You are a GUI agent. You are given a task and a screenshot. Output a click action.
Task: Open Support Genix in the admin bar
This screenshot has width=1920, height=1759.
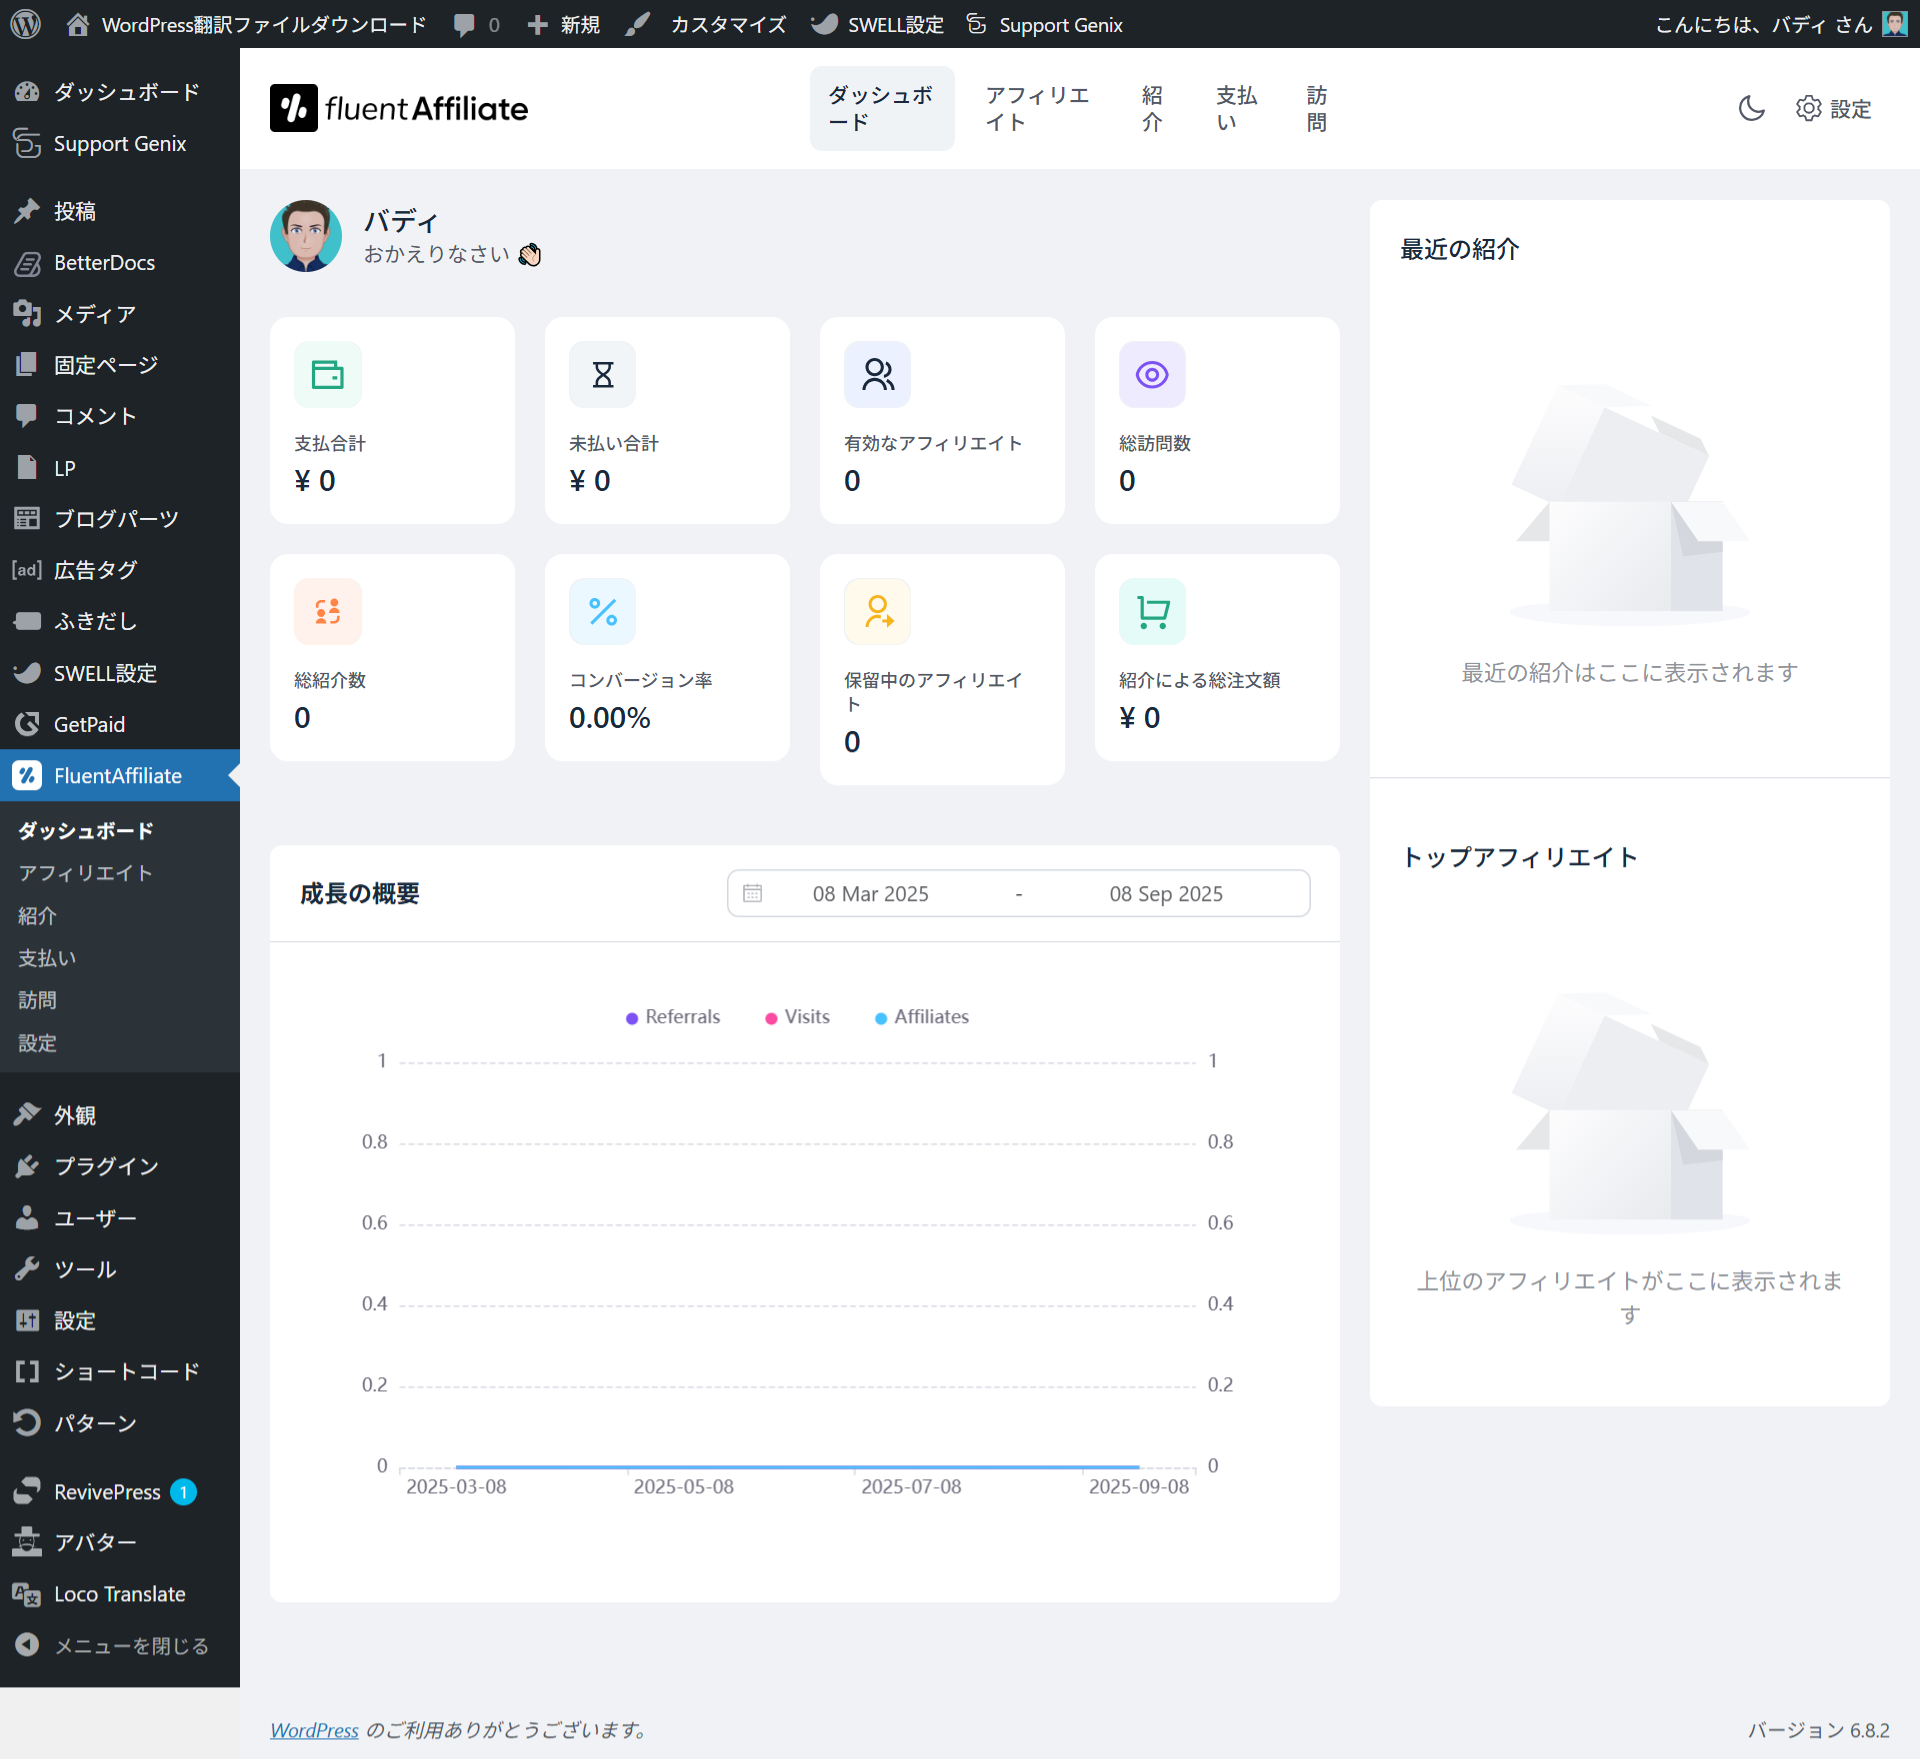pos(1044,24)
